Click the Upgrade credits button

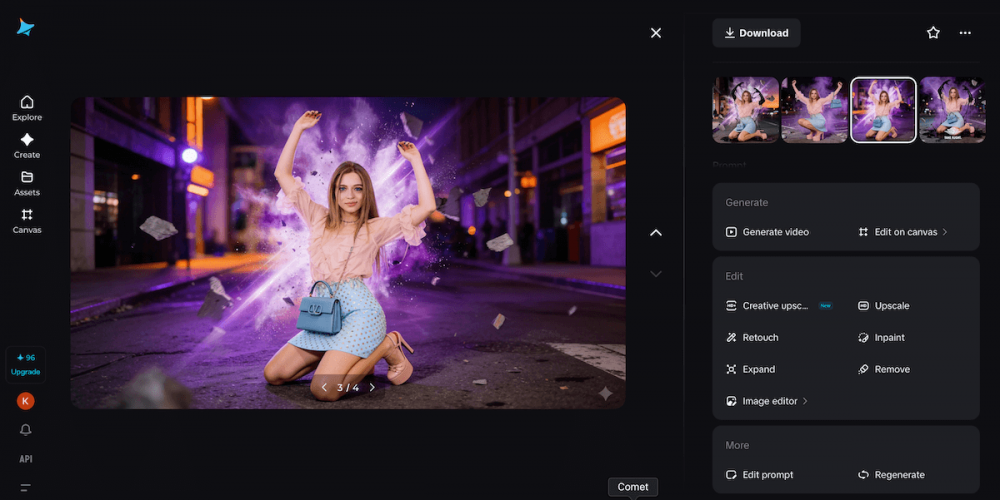[x=26, y=364]
